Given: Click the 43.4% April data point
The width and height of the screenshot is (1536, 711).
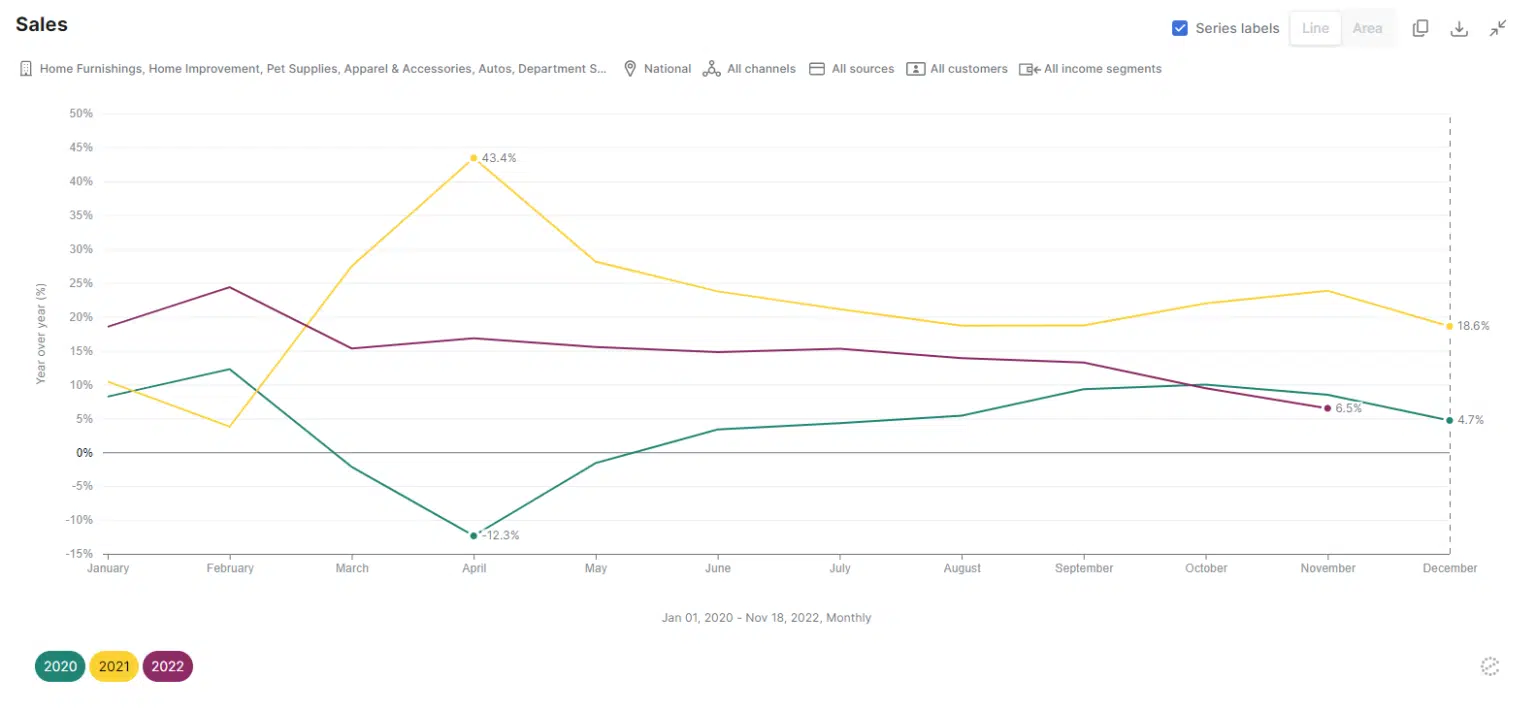Looking at the screenshot, I should [474, 158].
